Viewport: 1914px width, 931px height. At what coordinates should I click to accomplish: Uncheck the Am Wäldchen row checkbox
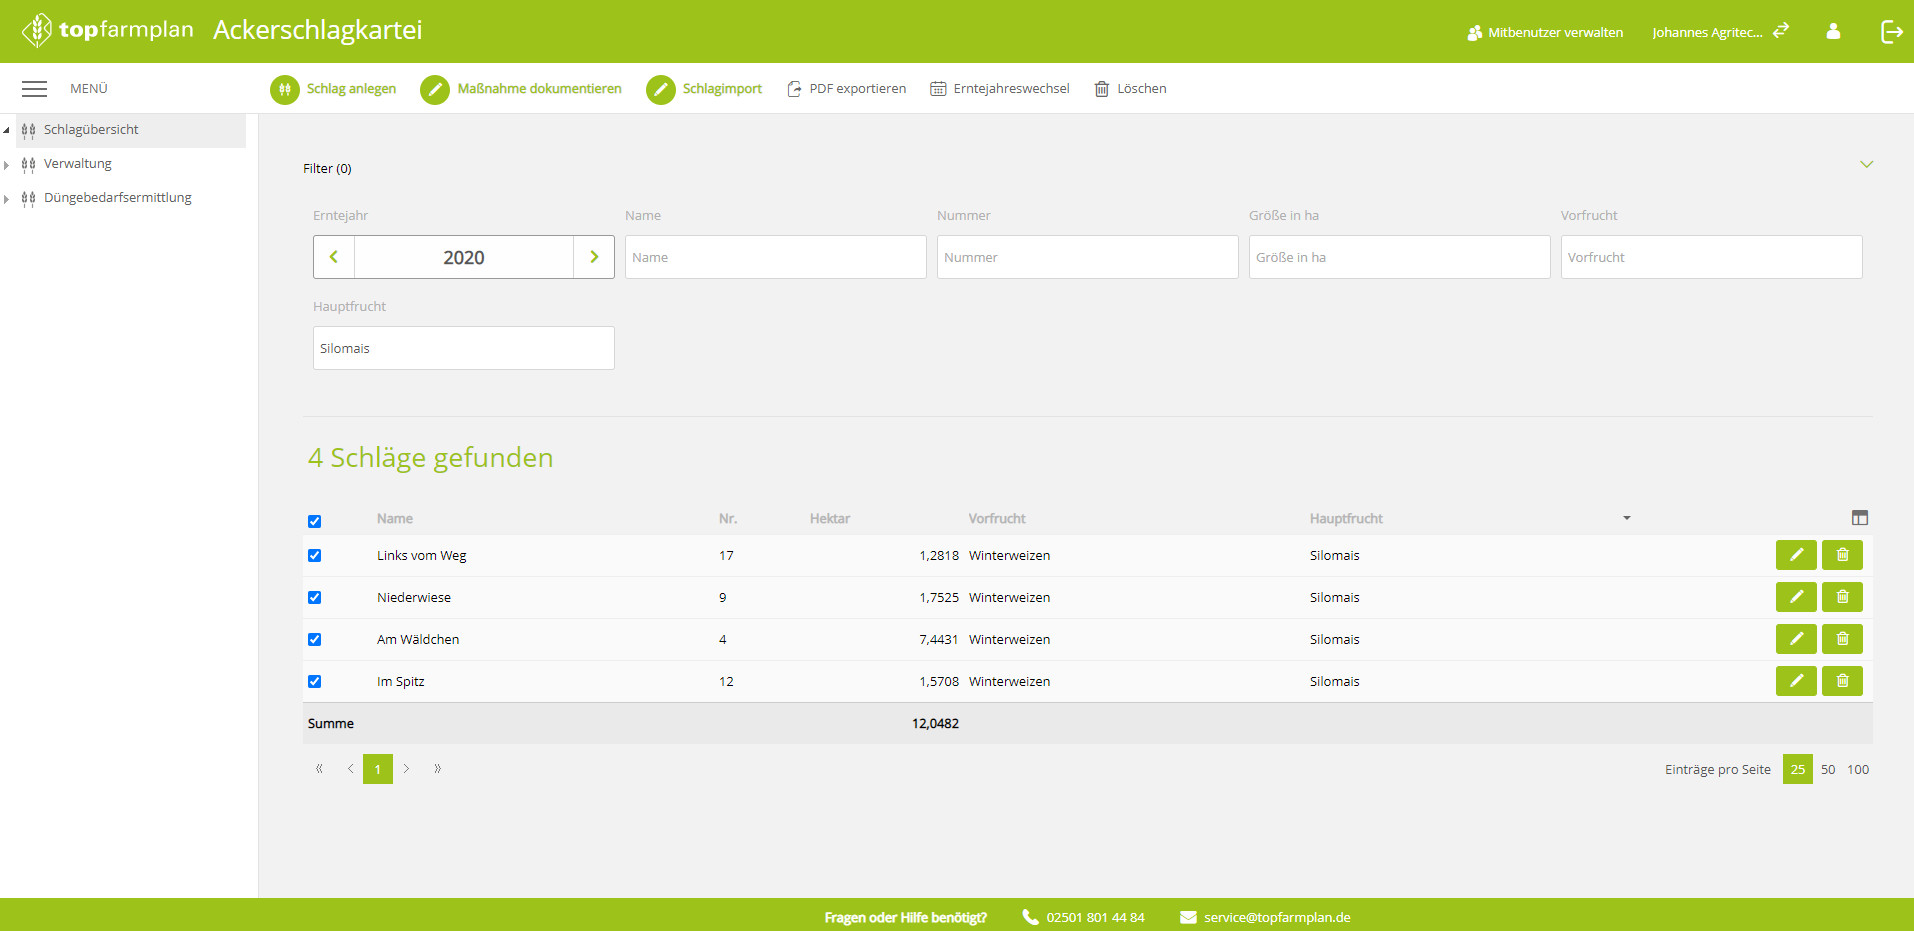(x=315, y=639)
